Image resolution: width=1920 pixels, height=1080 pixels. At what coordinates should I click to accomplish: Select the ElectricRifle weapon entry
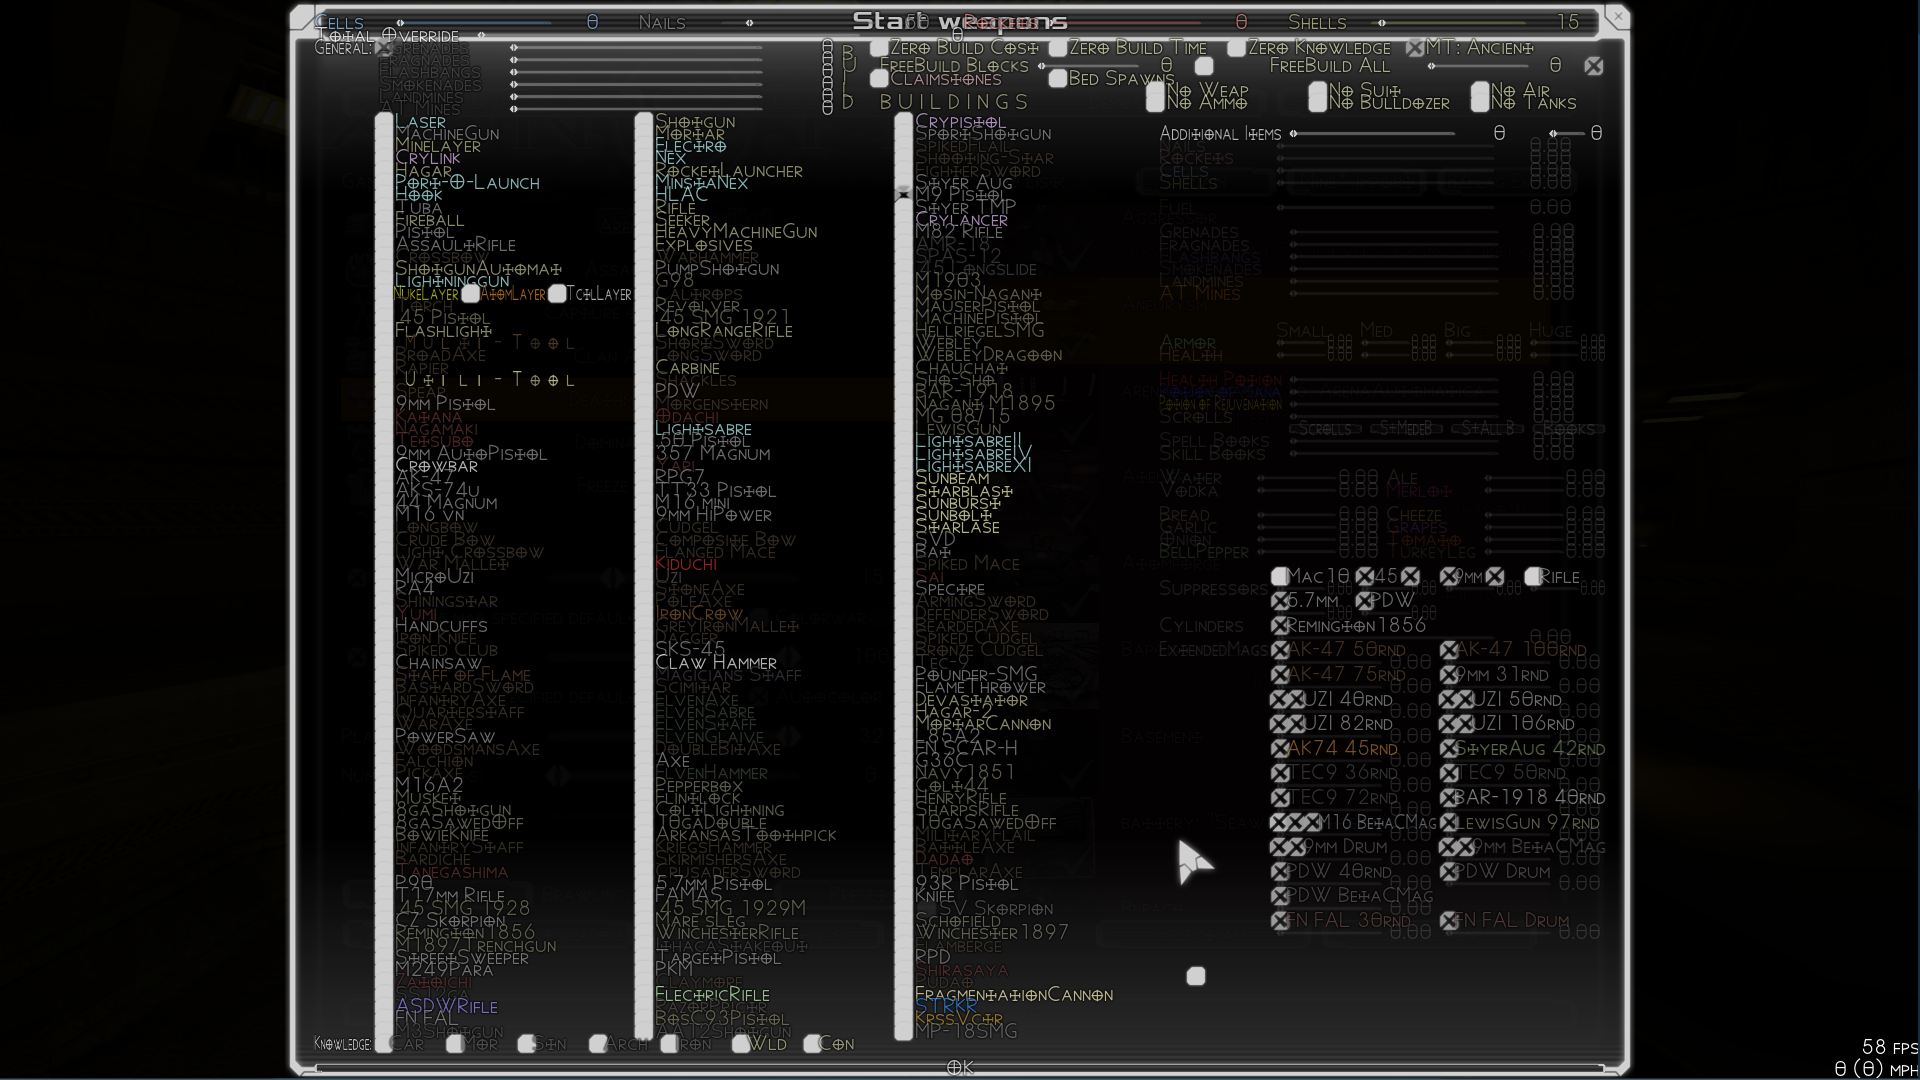(x=712, y=995)
